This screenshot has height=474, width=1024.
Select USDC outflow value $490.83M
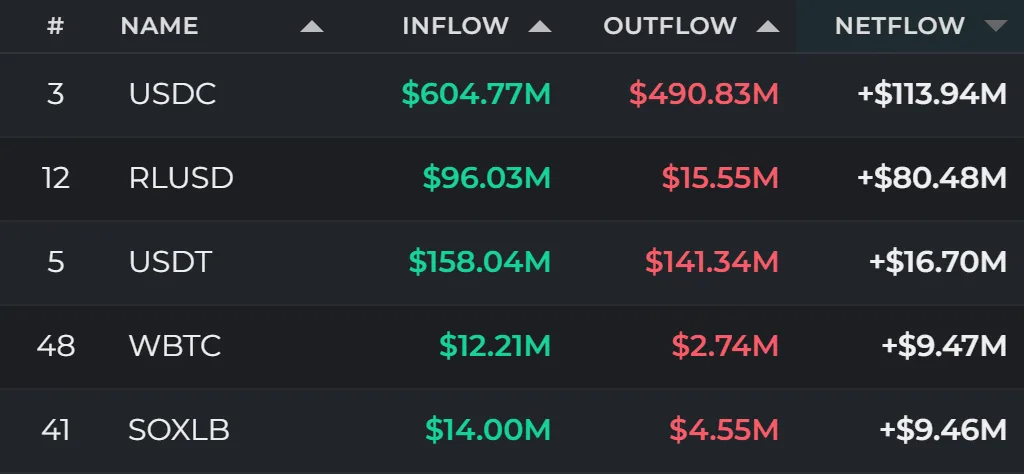(x=704, y=94)
